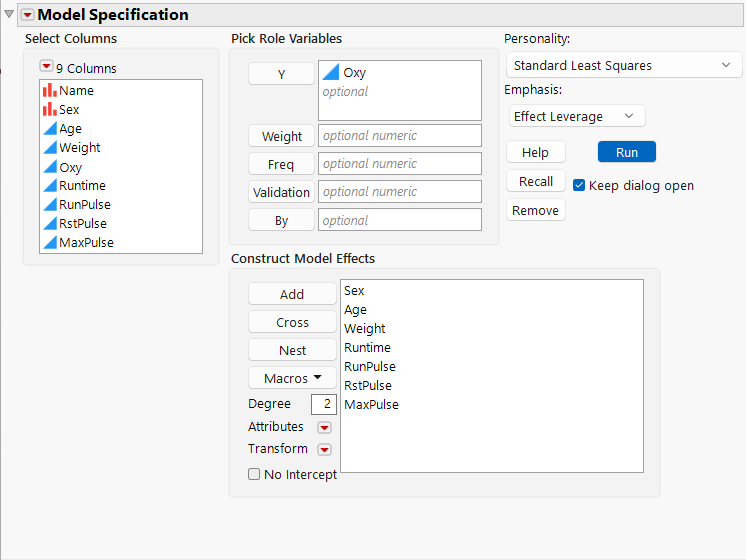Click the nominal icon beside Sex column
Image resolution: width=746 pixels, height=560 pixels.
tap(49, 109)
